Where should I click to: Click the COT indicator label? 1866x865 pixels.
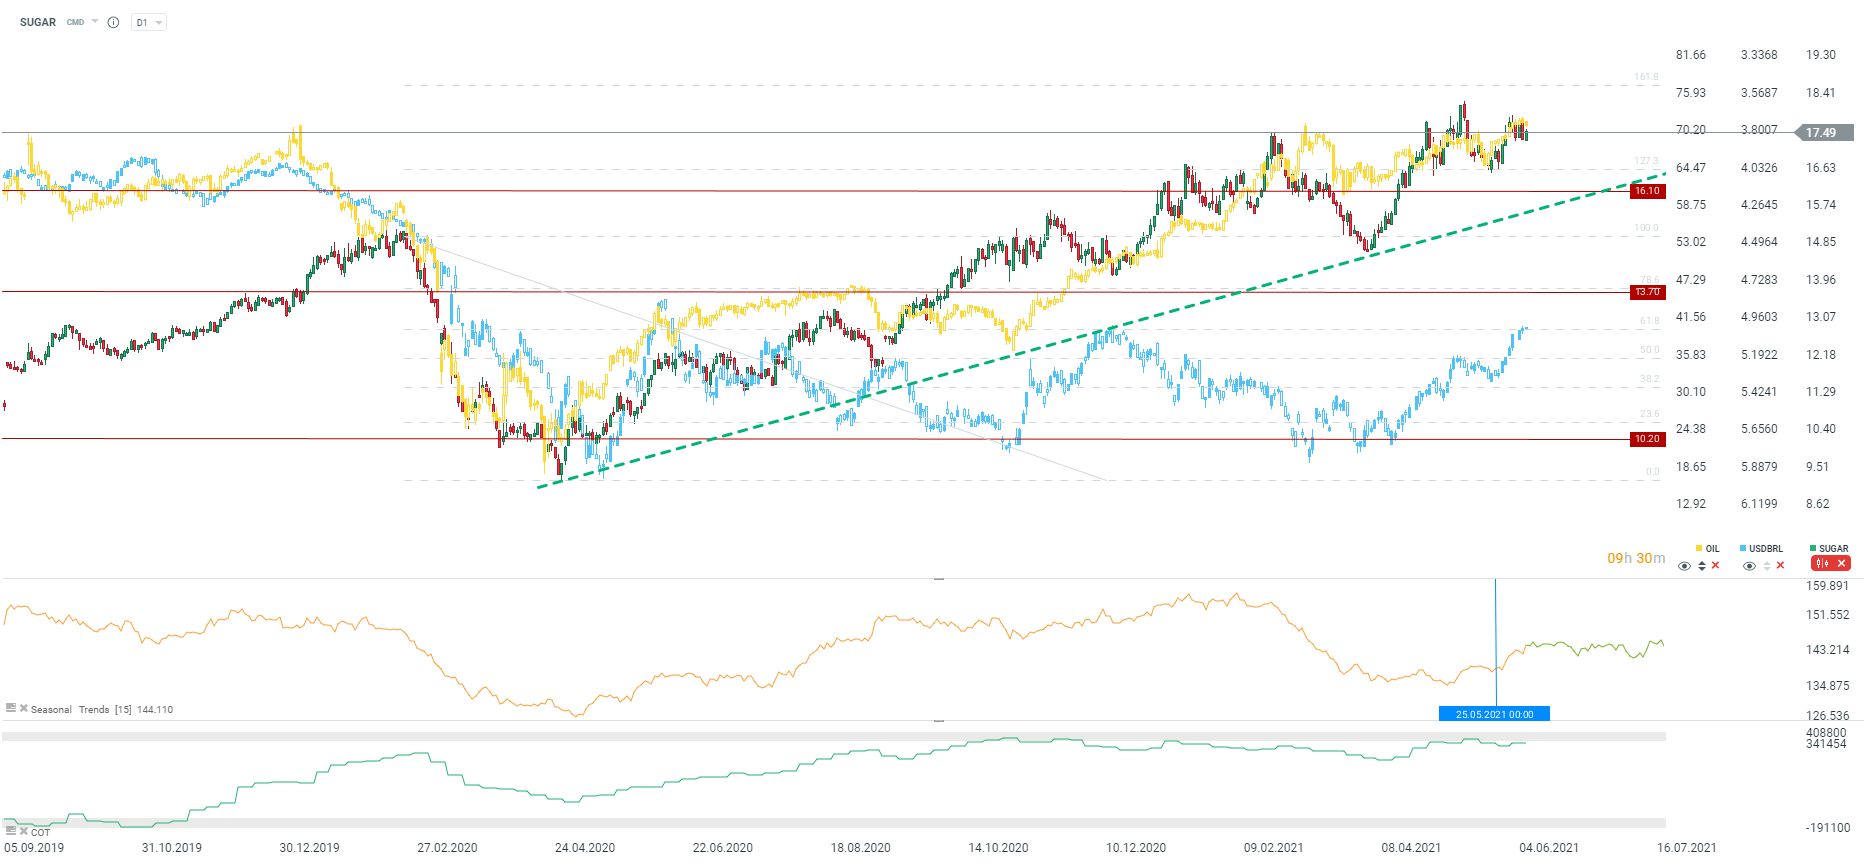coord(40,833)
